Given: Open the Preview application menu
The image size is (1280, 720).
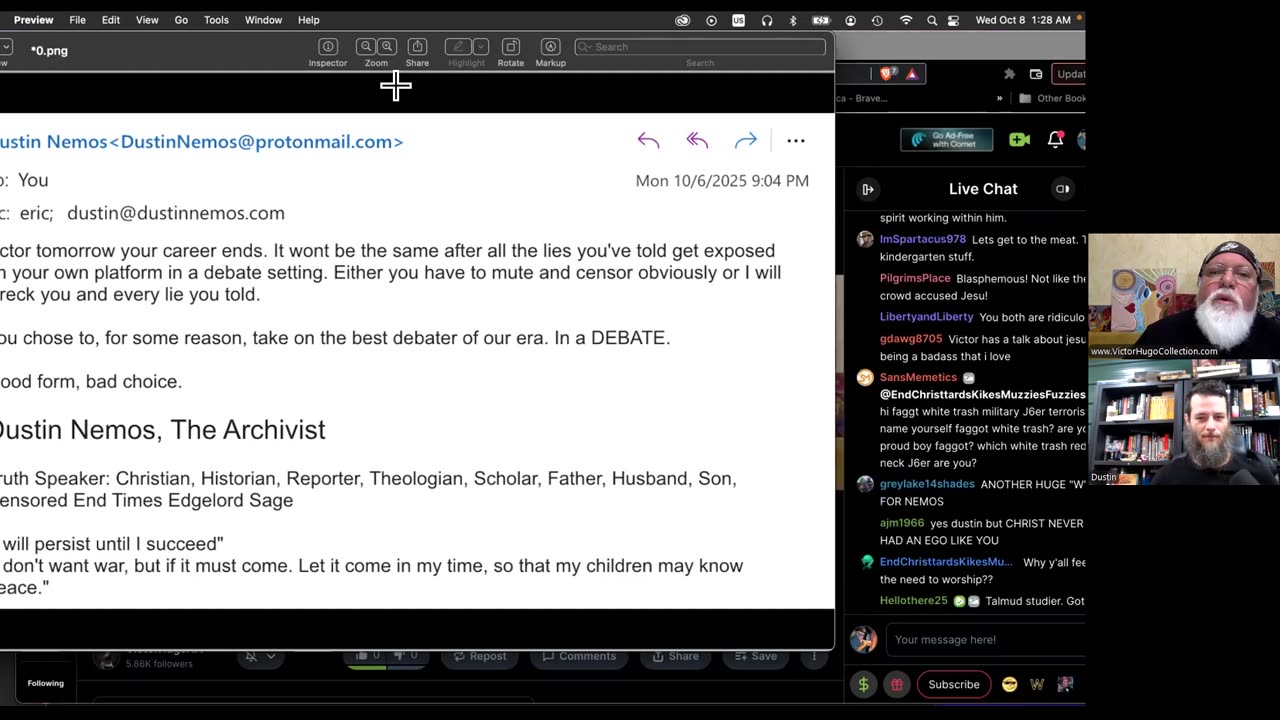Looking at the screenshot, I should coord(34,20).
